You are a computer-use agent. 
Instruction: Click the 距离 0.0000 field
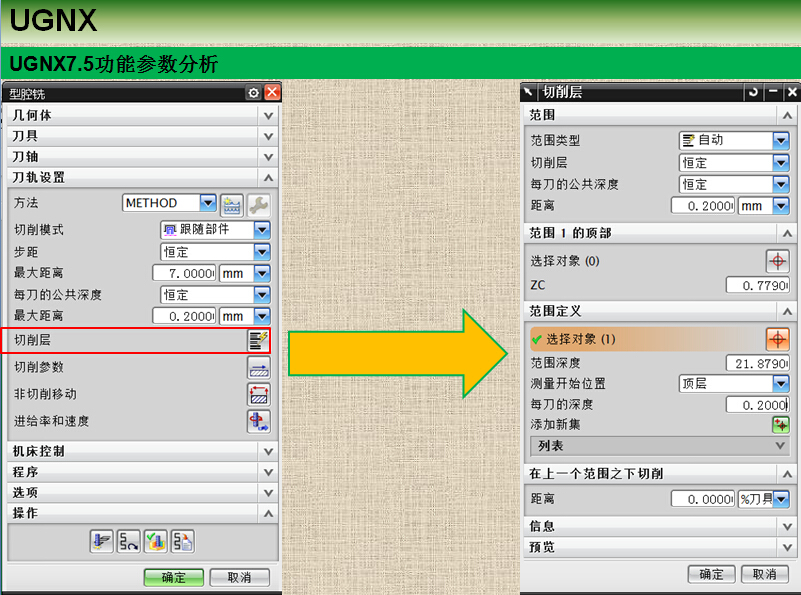tap(703, 499)
